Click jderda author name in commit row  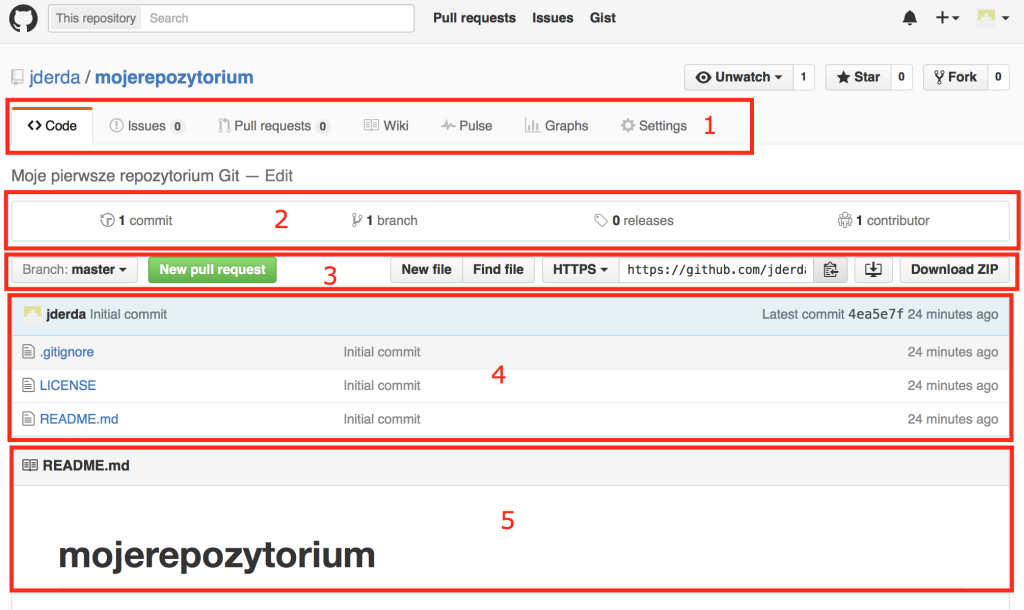[x=66, y=314]
